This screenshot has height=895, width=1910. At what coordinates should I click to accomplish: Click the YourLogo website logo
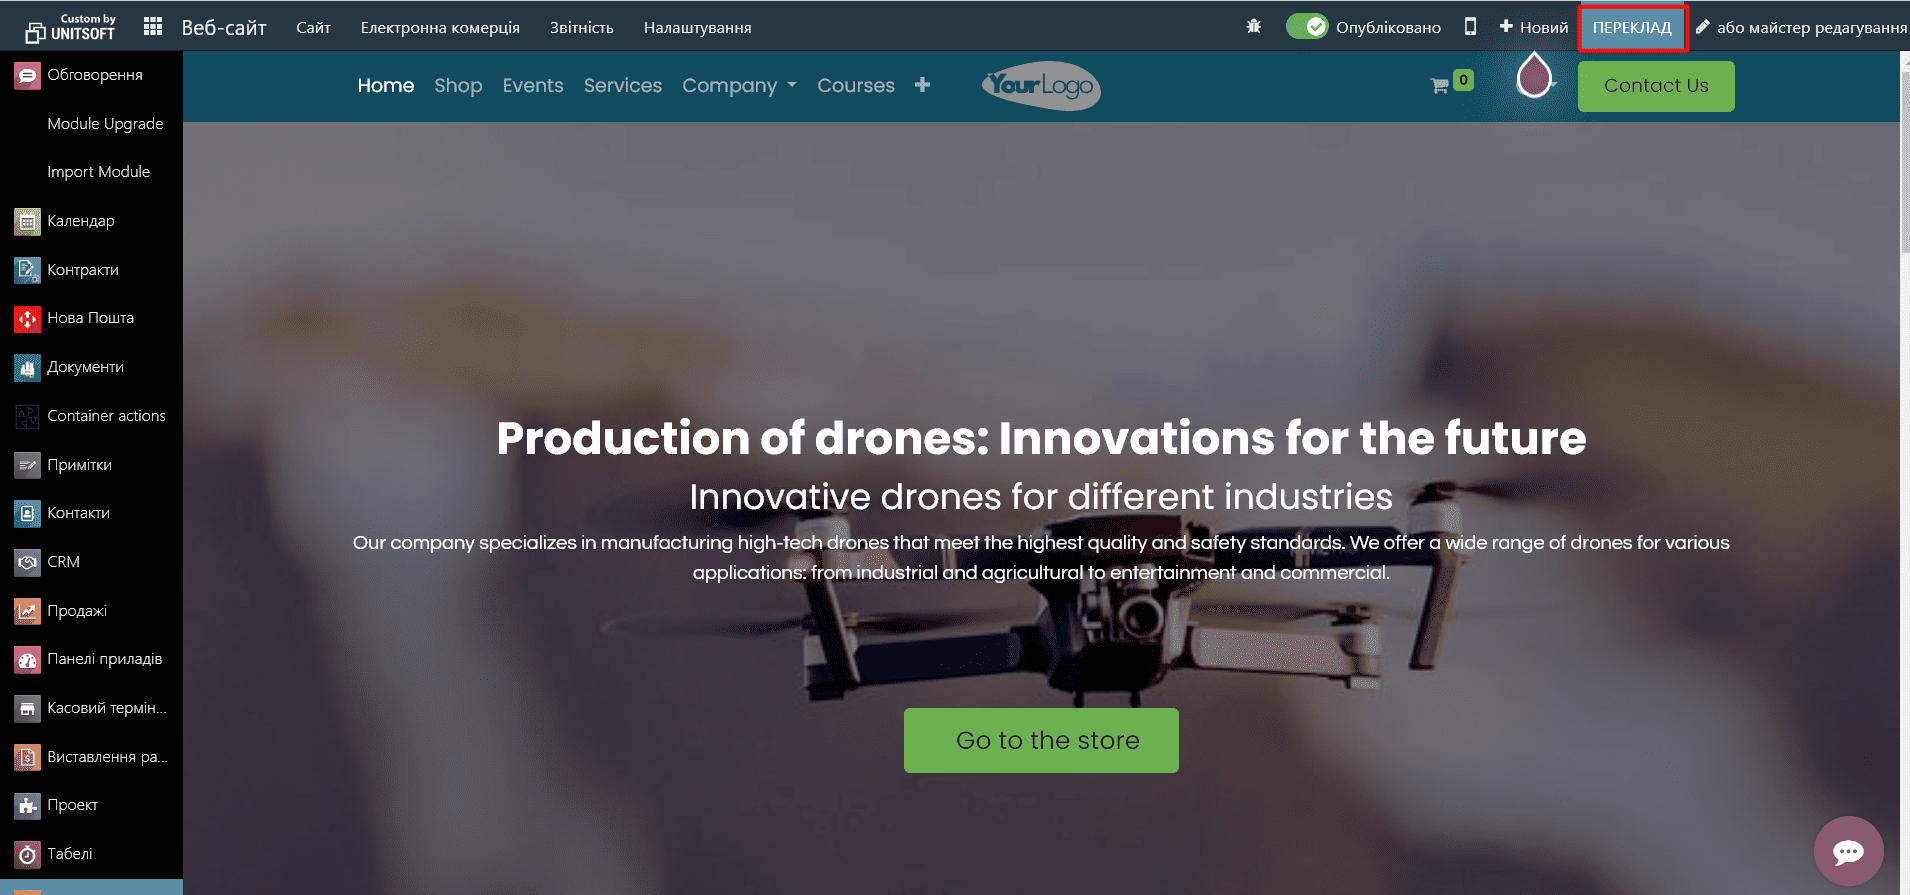pyautogui.click(x=1041, y=86)
